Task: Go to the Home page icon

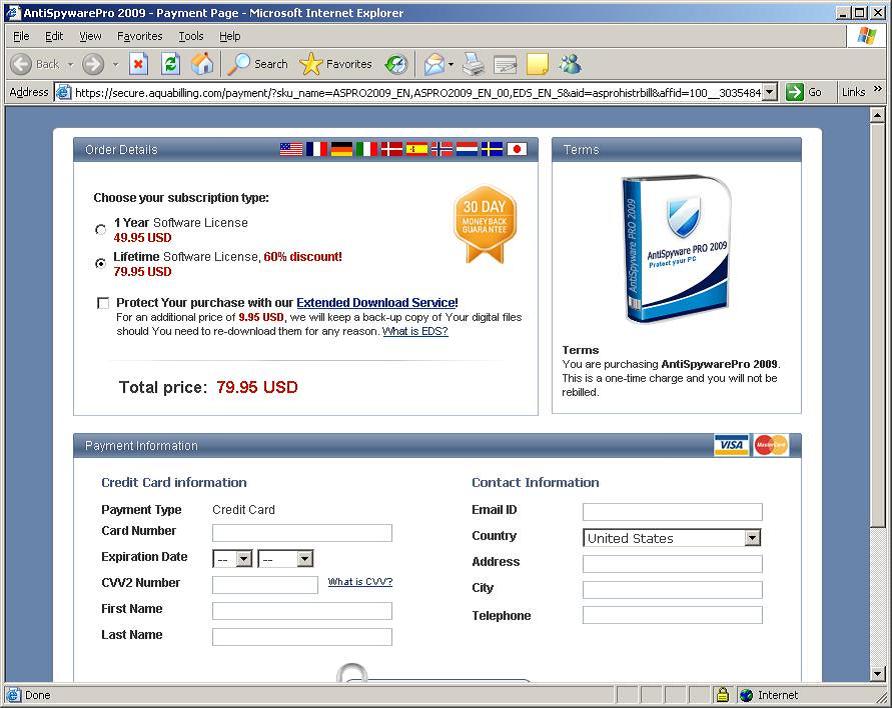Action: tap(202, 64)
